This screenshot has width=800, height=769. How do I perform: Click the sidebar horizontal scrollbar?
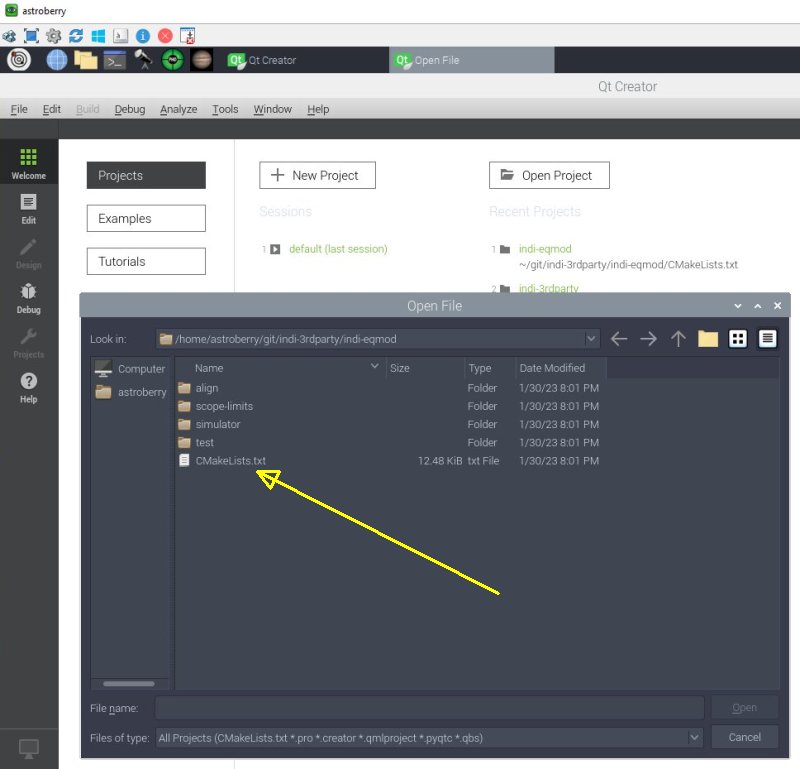click(129, 684)
